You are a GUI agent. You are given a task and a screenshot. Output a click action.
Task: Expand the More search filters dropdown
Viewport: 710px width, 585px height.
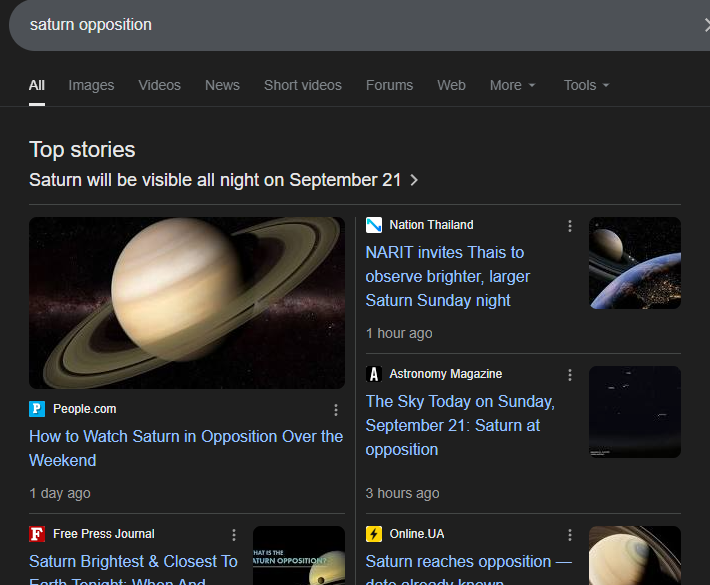coord(513,85)
